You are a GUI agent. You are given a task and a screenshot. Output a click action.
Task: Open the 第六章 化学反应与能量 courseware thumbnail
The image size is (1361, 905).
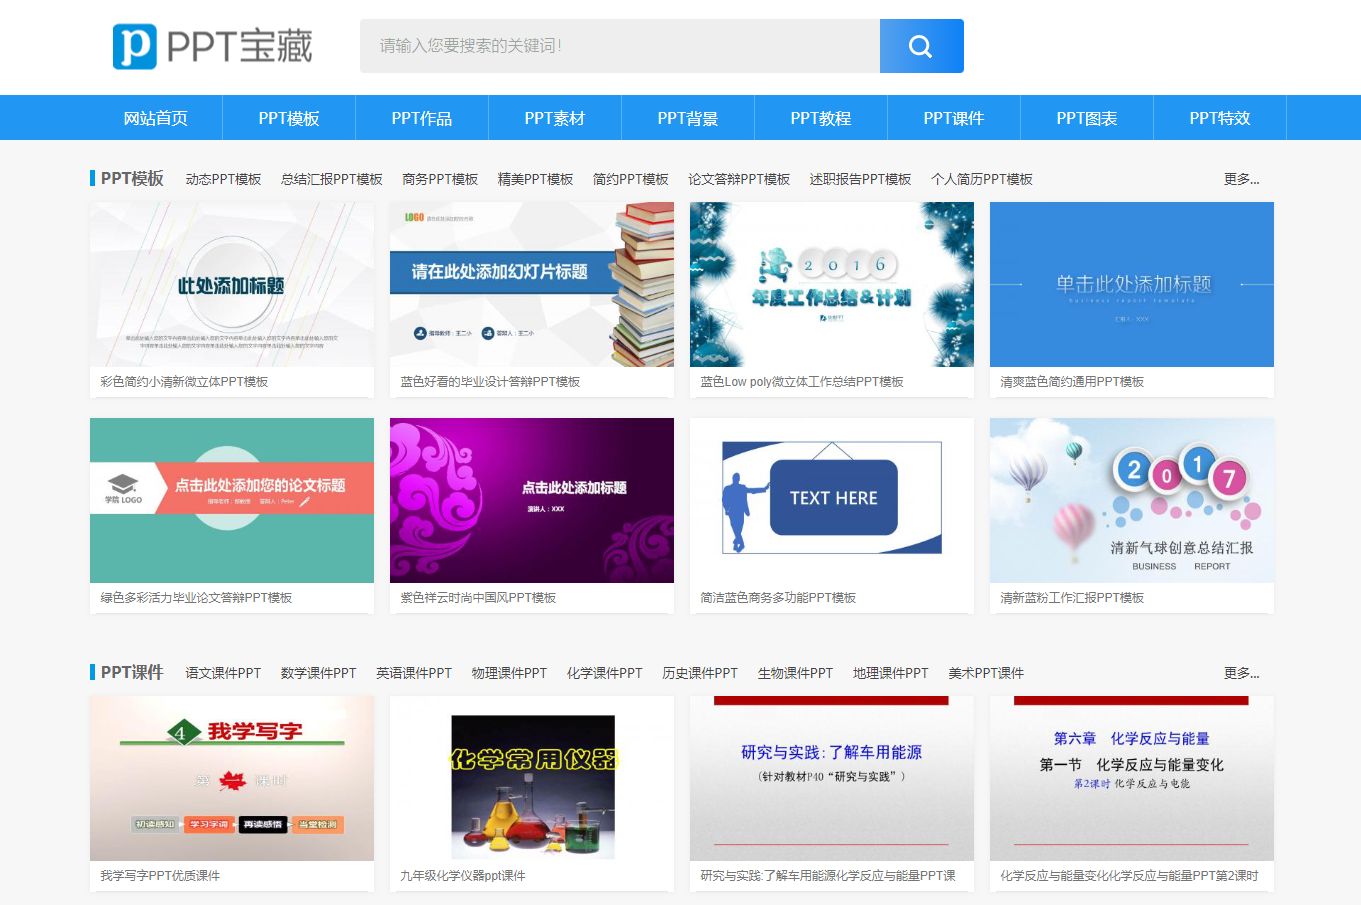(x=1132, y=778)
